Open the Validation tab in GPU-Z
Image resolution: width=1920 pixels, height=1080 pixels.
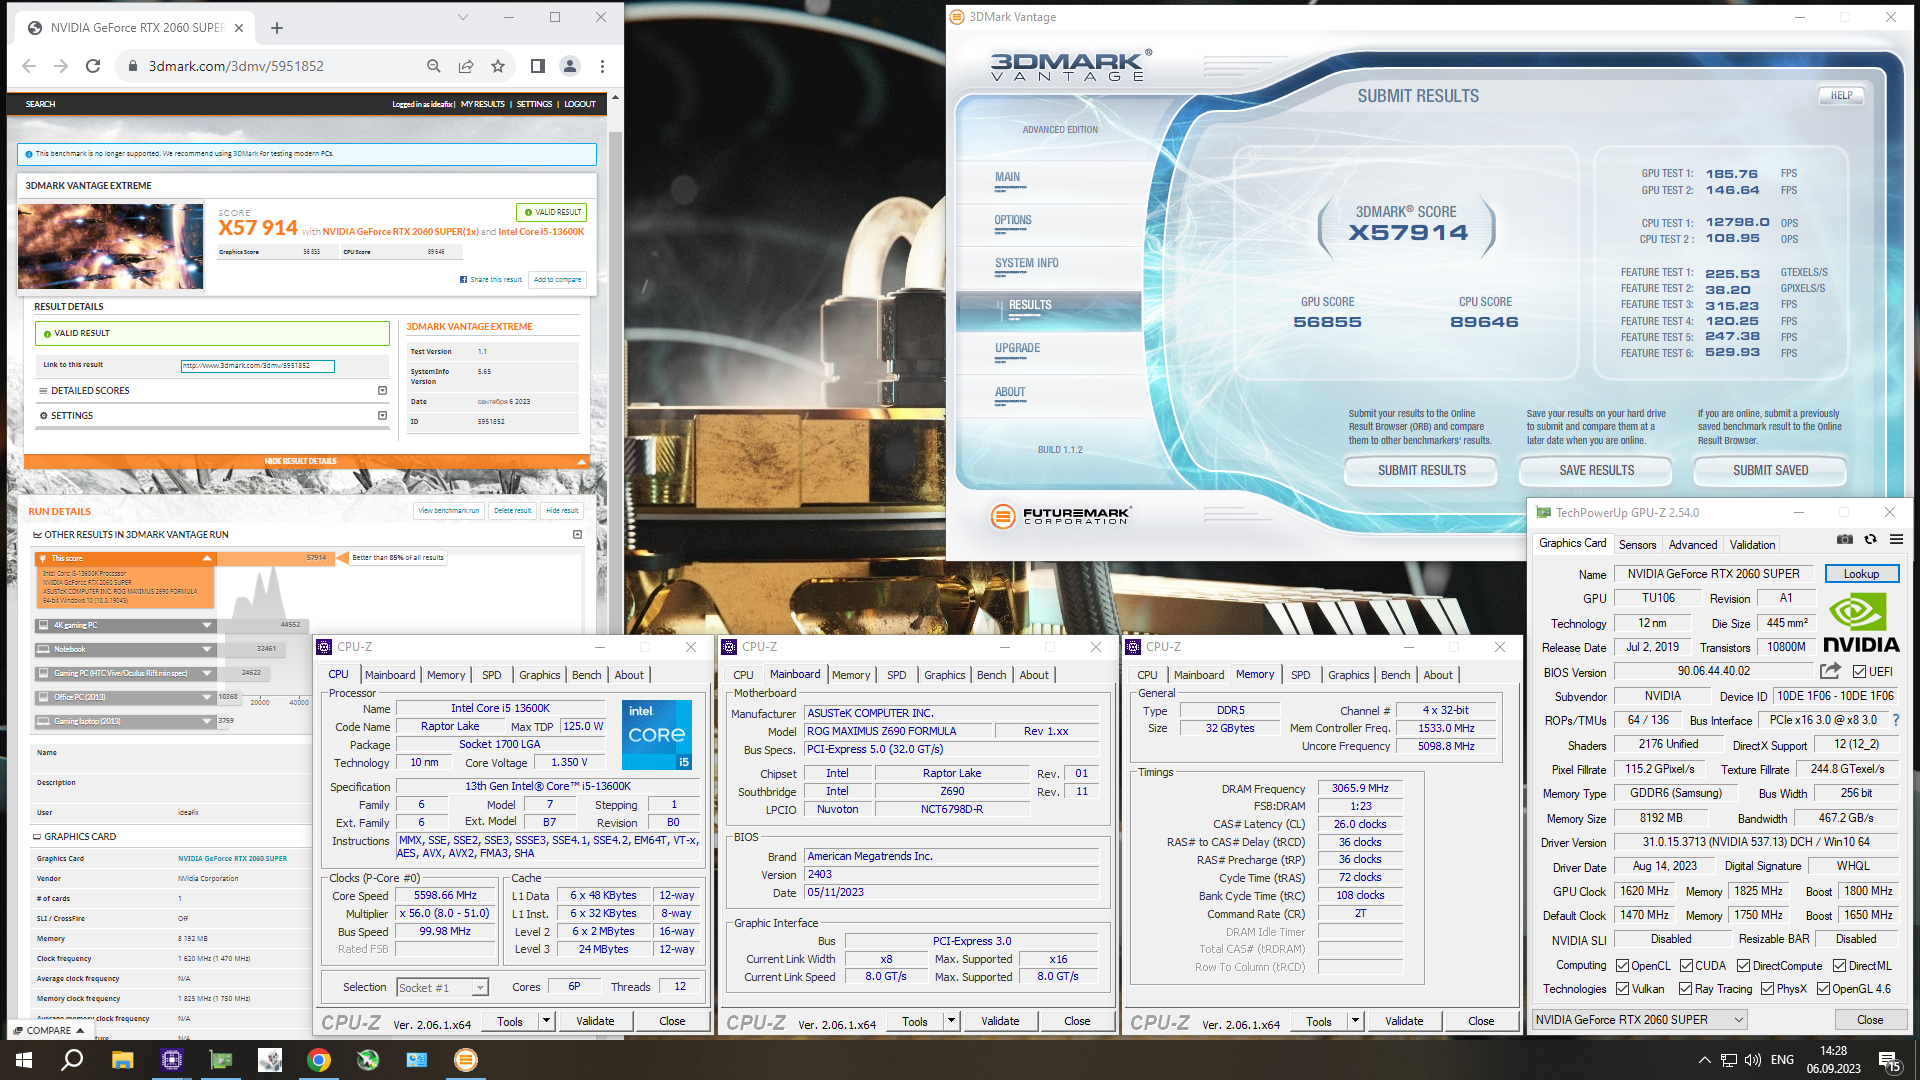click(x=1752, y=545)
